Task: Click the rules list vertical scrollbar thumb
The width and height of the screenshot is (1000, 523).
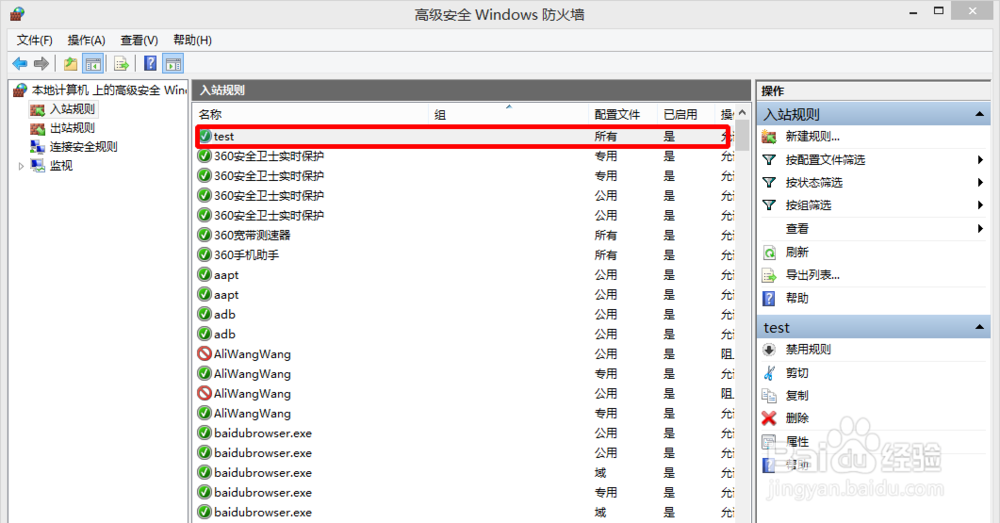Action: pos(742,135)
